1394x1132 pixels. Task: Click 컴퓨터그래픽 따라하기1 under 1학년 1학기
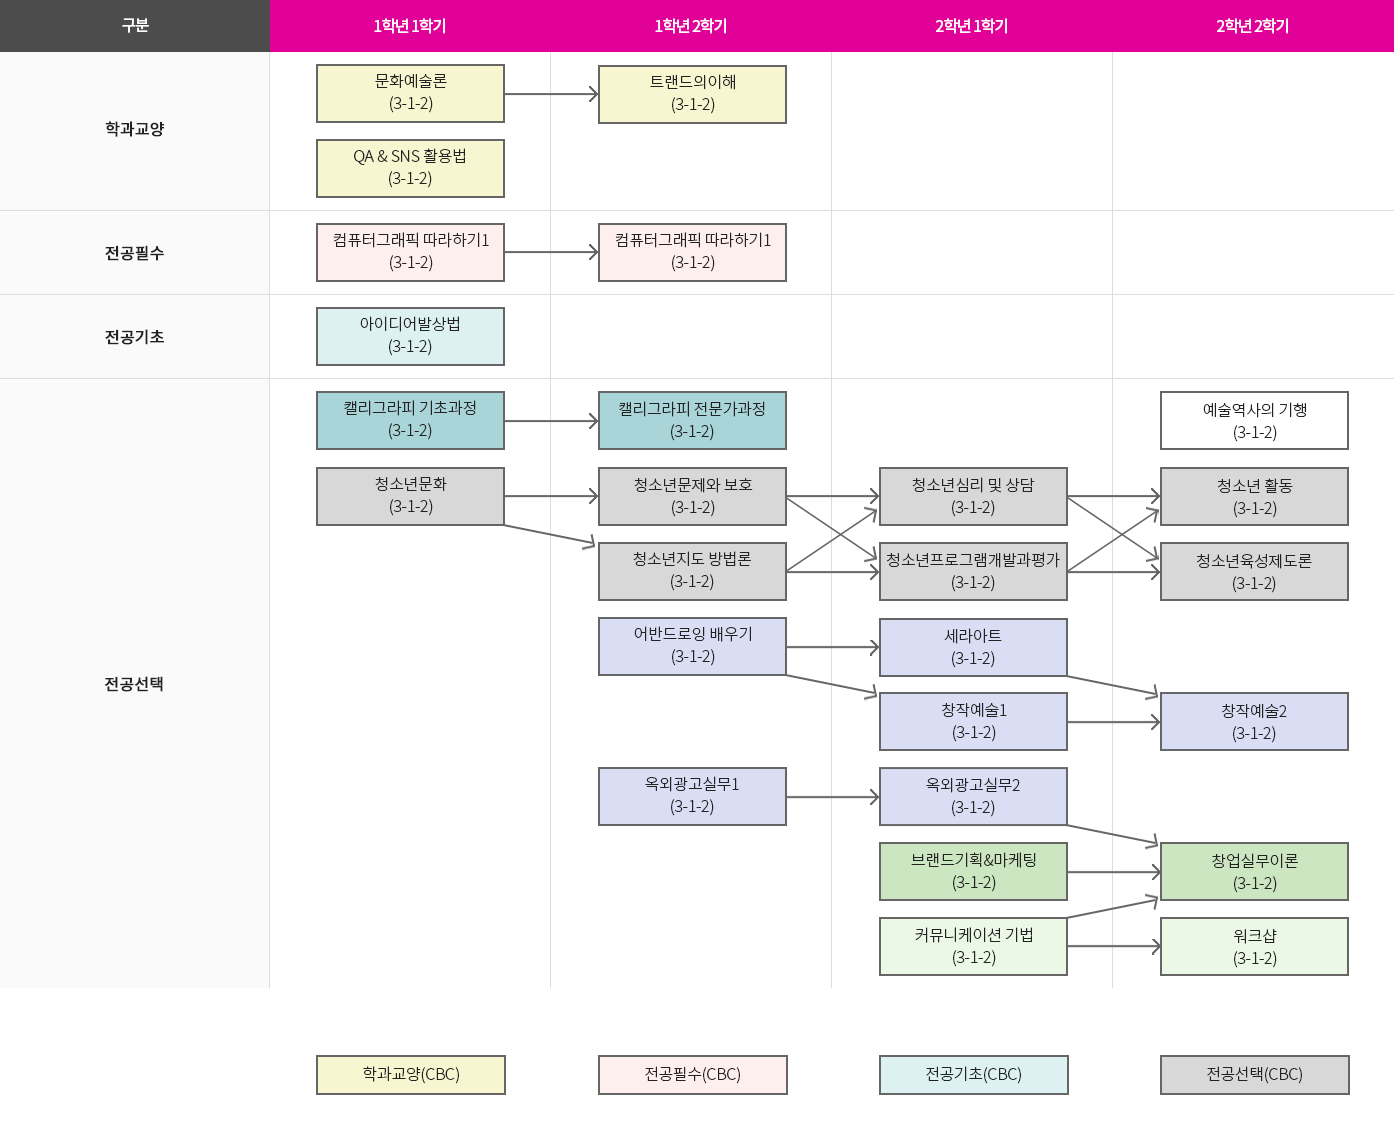pyautogui.click(x=410, y=252)
